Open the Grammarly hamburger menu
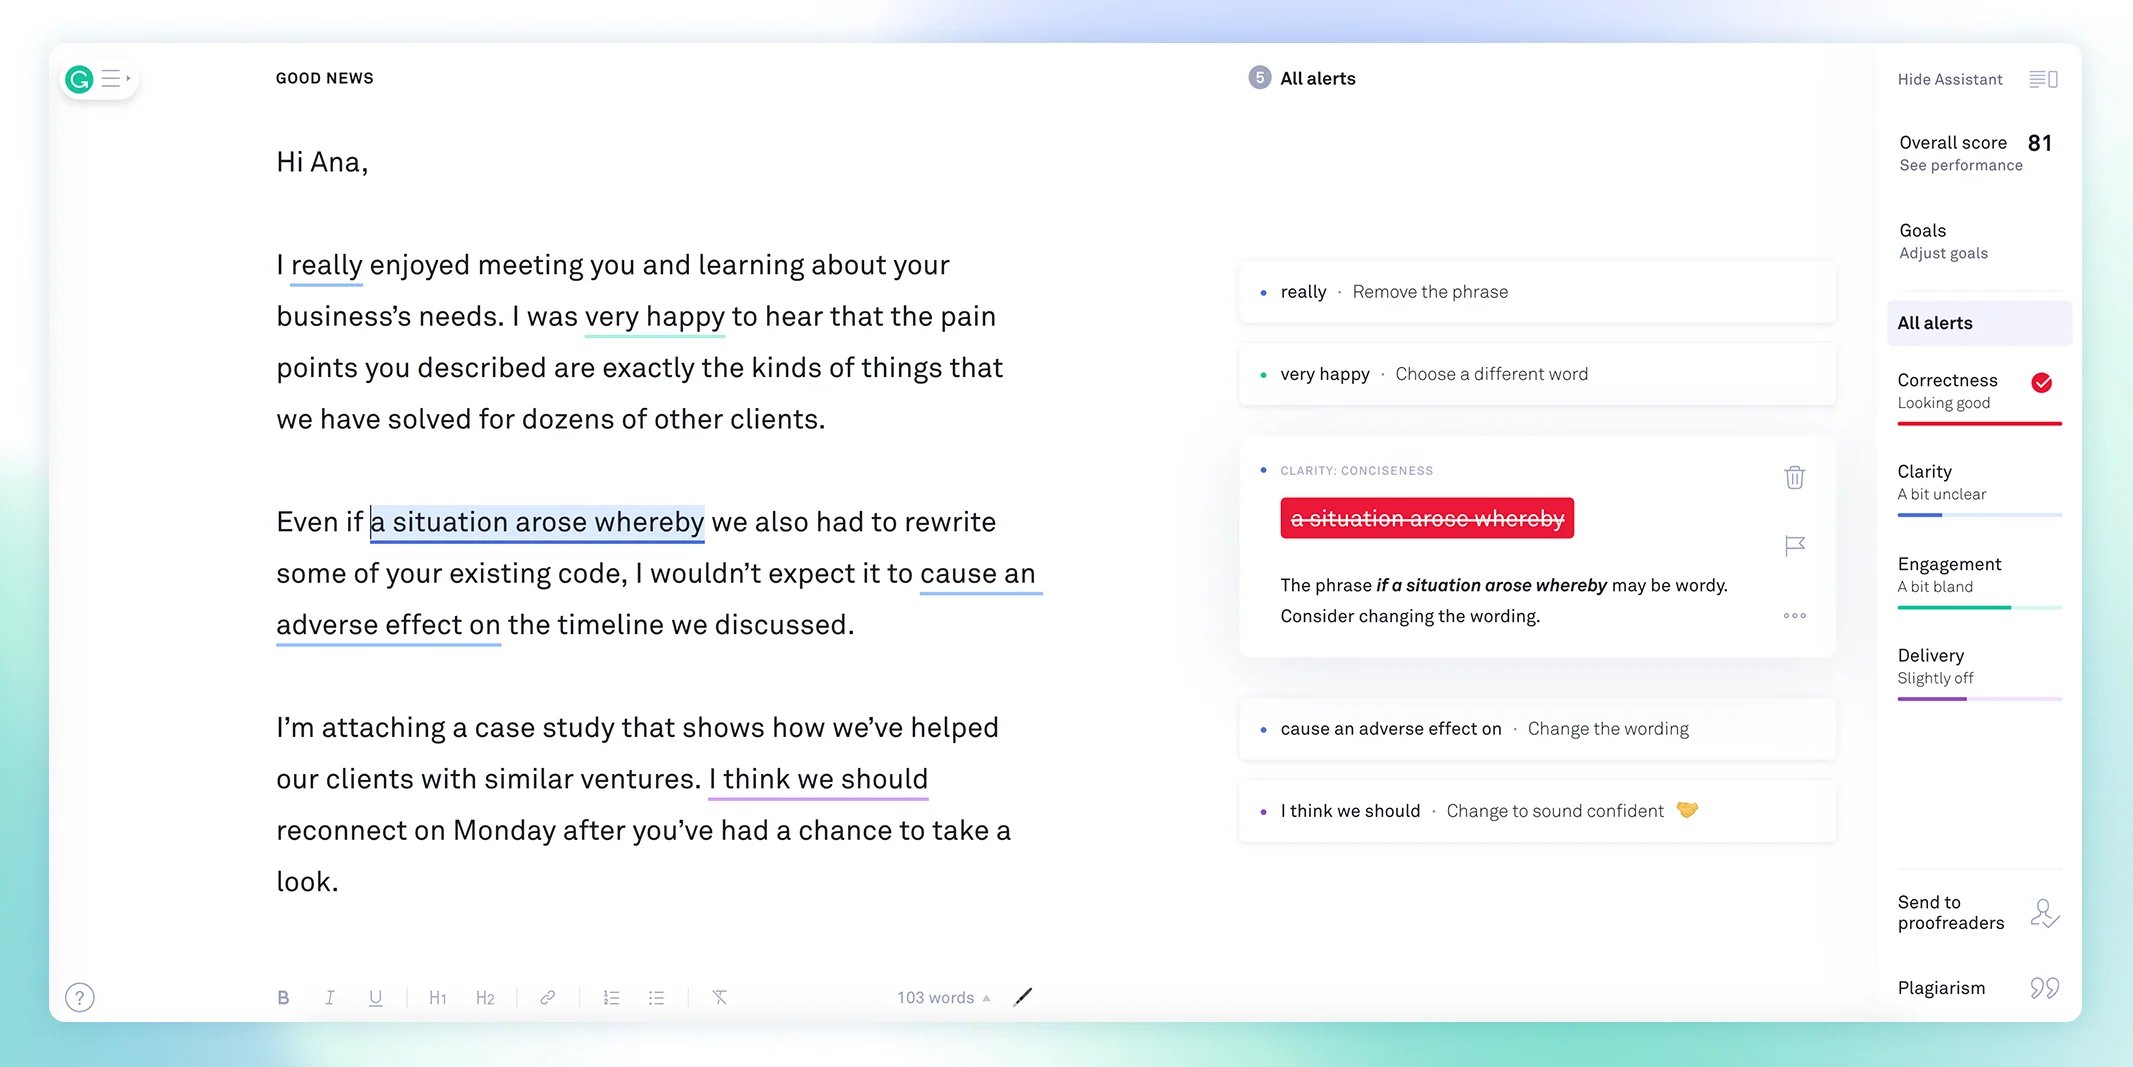 pyautogui.click(x=113, y=78)
